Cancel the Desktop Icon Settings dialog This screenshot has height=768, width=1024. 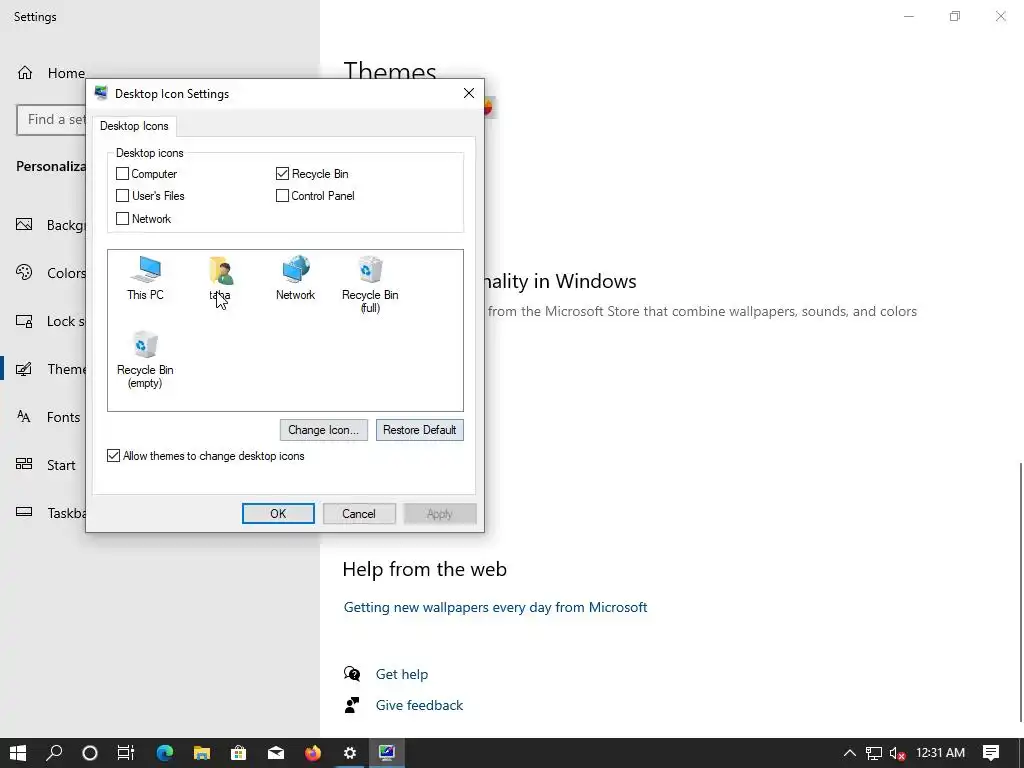(x=359, y=513)
